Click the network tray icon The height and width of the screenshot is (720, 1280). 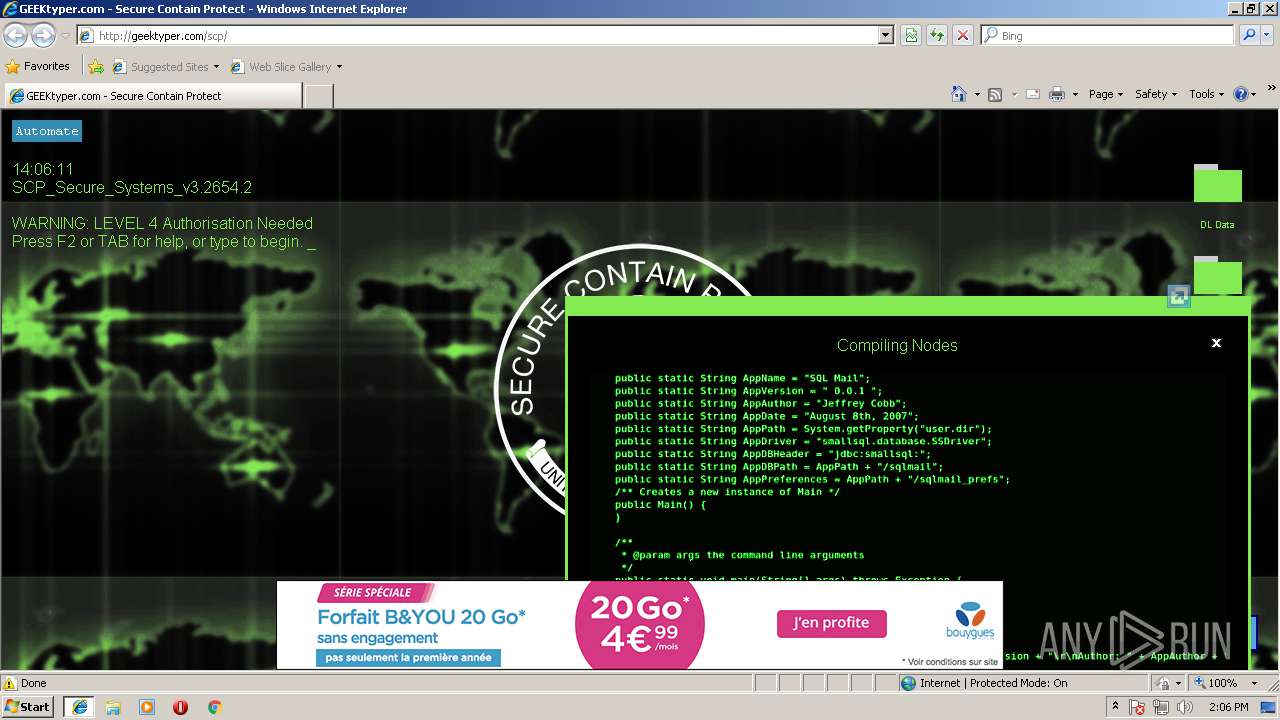[1161, 707]
